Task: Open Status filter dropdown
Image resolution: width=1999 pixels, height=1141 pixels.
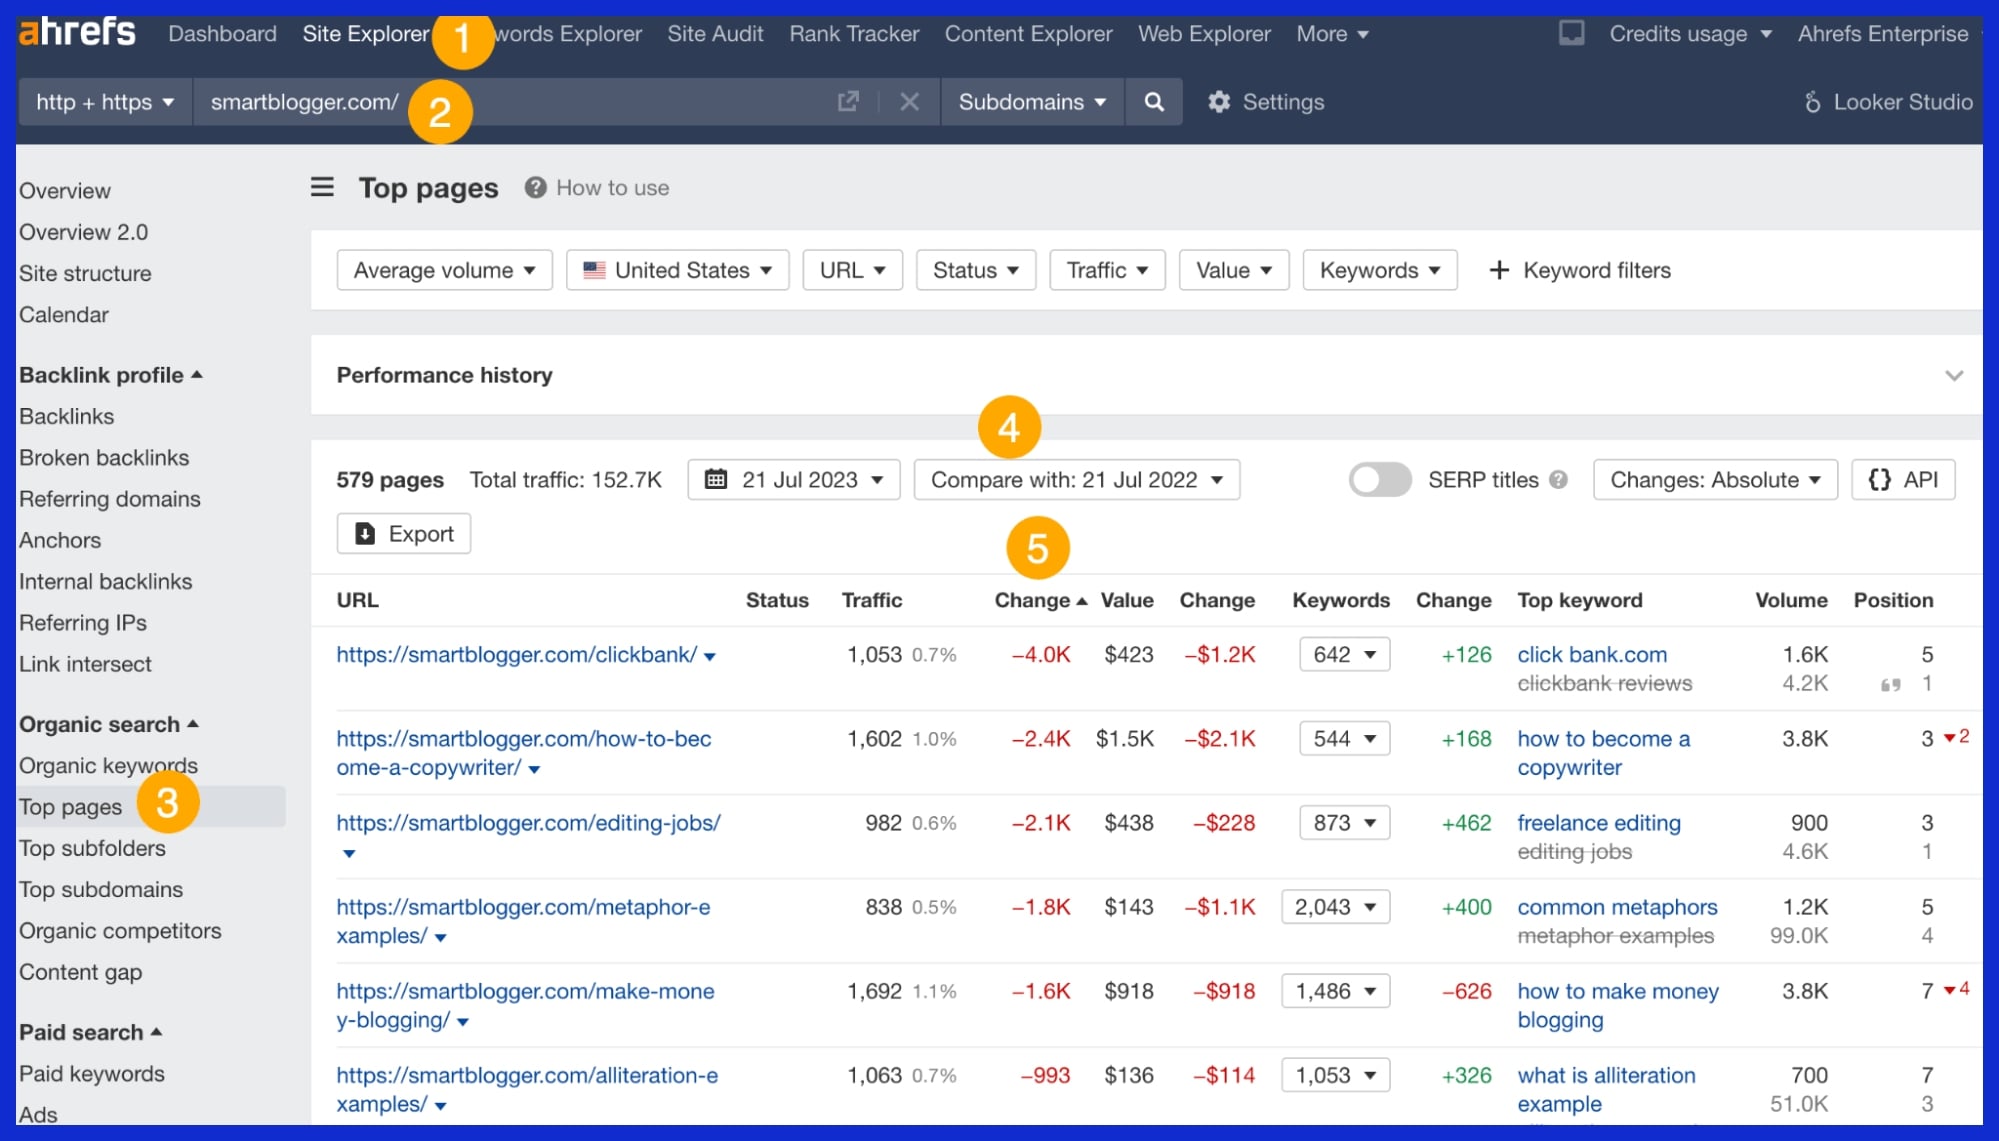Action: coord(976,270)
